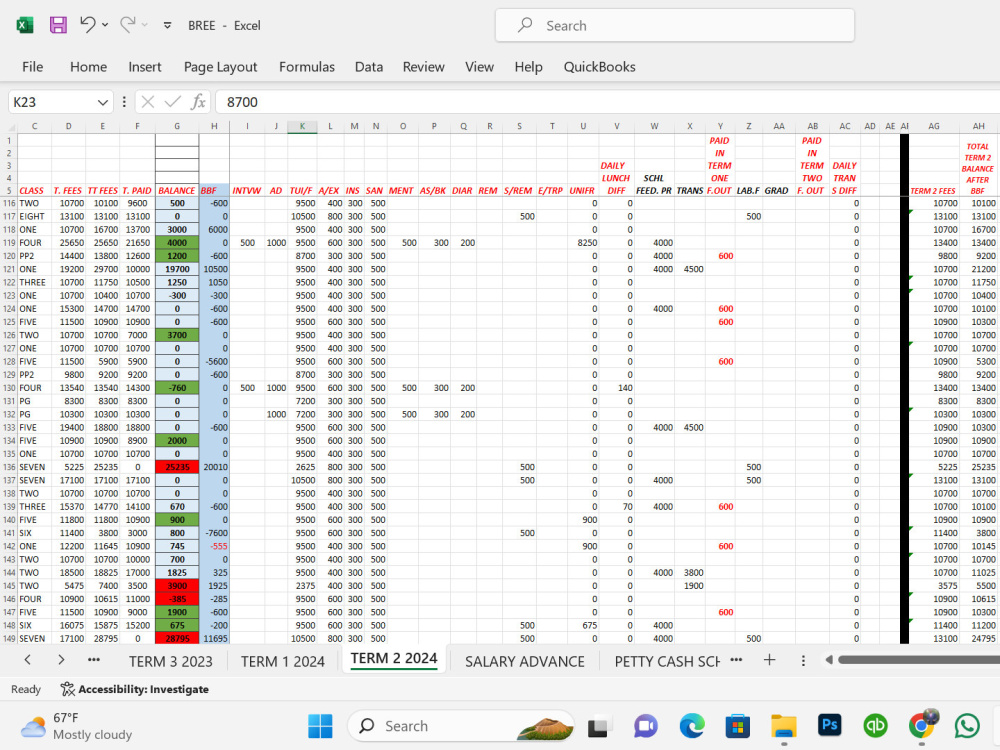
Task: Open the Formulas ribbon tab
Action: 307,67
